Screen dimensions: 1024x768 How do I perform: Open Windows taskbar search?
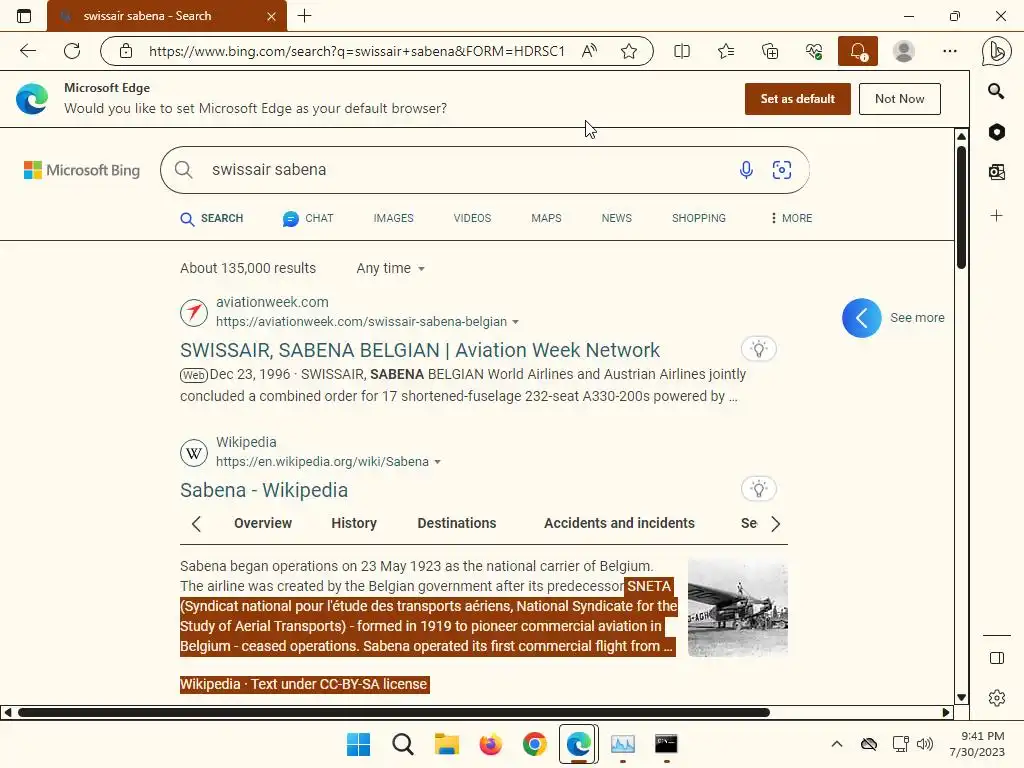(x=402, y=744)
